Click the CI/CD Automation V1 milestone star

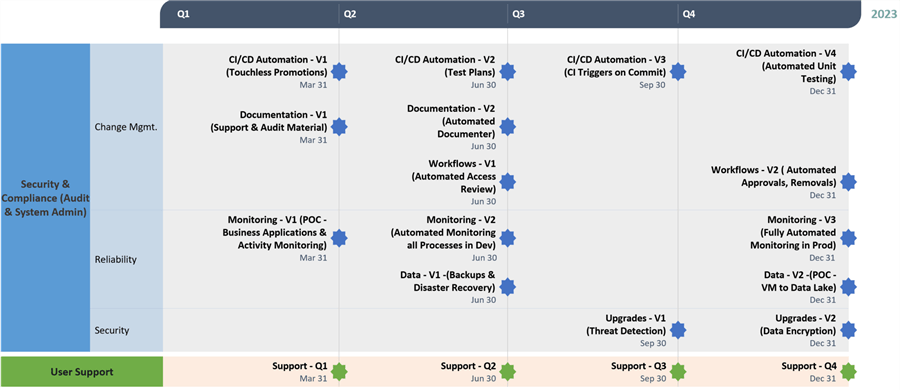pos(339,72)
